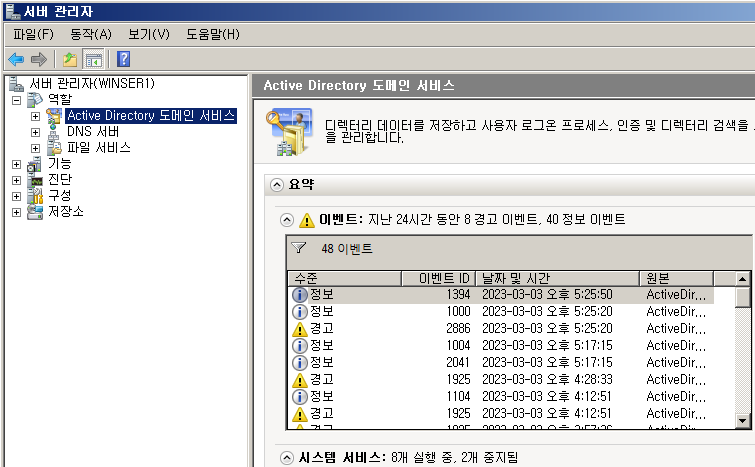Select 파일 서비스 in the tree
This screenshot has height=467, width=755.
tap(99, 148)
